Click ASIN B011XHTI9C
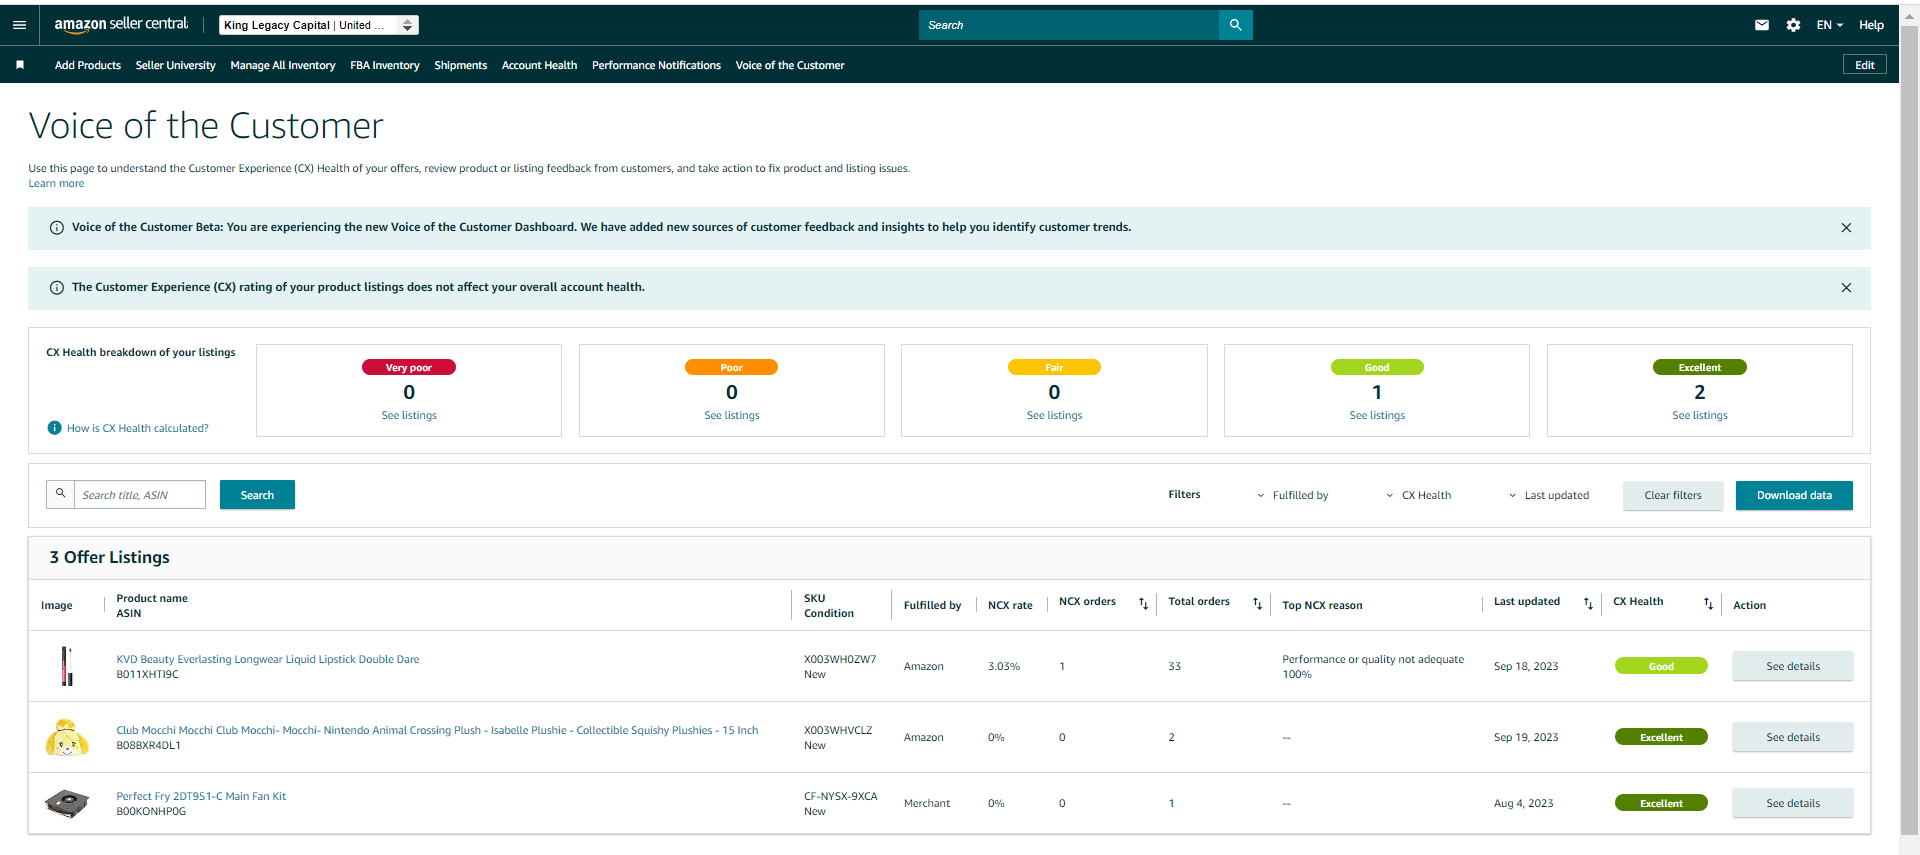The width and height of the screenshot is (1920, 855). pos(147,674)
